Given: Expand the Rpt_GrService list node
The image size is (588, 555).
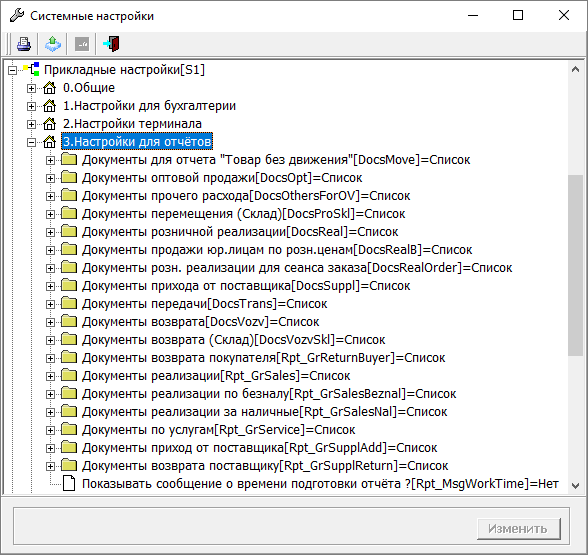Looking at the screenshot, I should (50, 430).
